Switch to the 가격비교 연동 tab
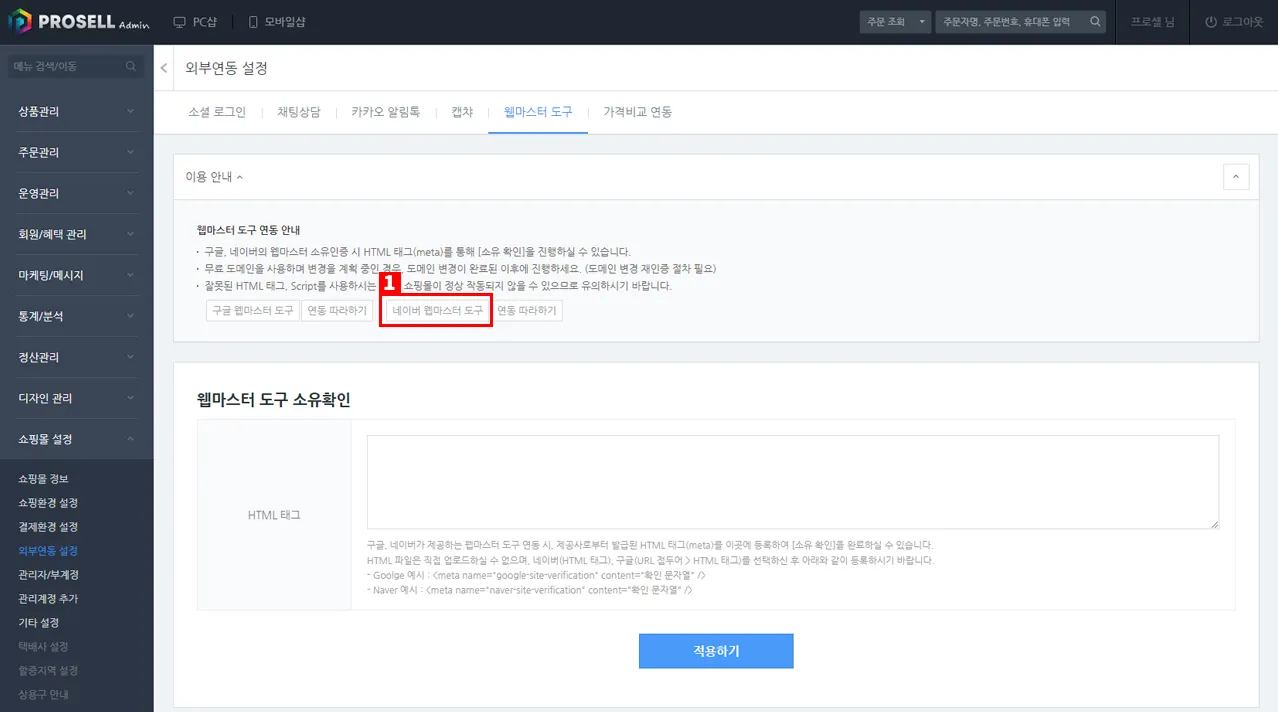The image size is (1278, 712). pos(638,112)
